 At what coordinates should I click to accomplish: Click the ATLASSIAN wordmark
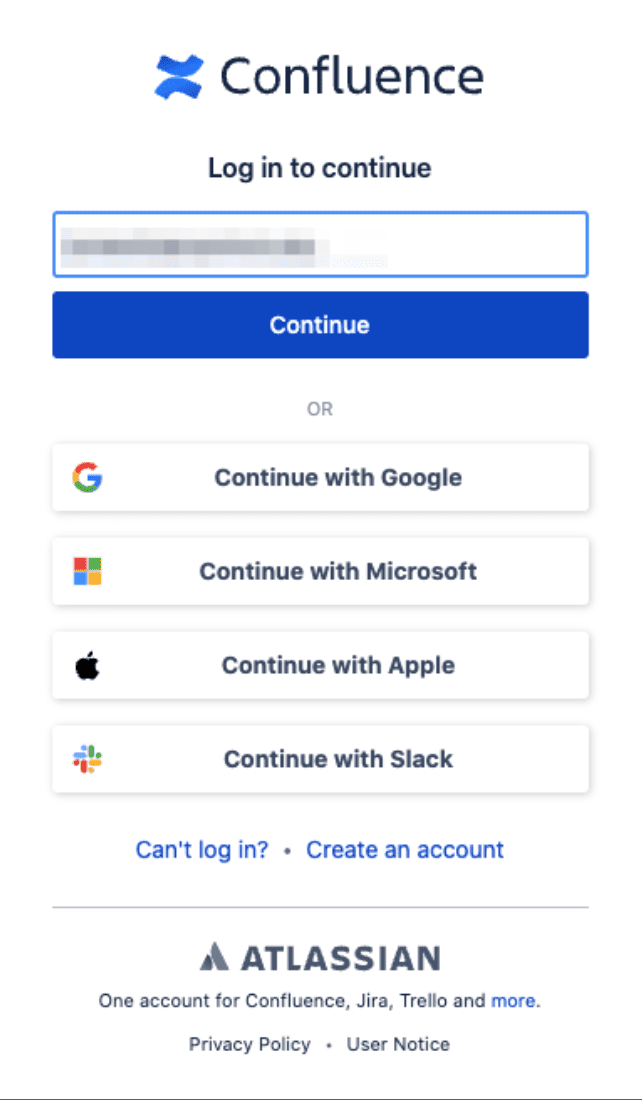[x=341, y=958]
